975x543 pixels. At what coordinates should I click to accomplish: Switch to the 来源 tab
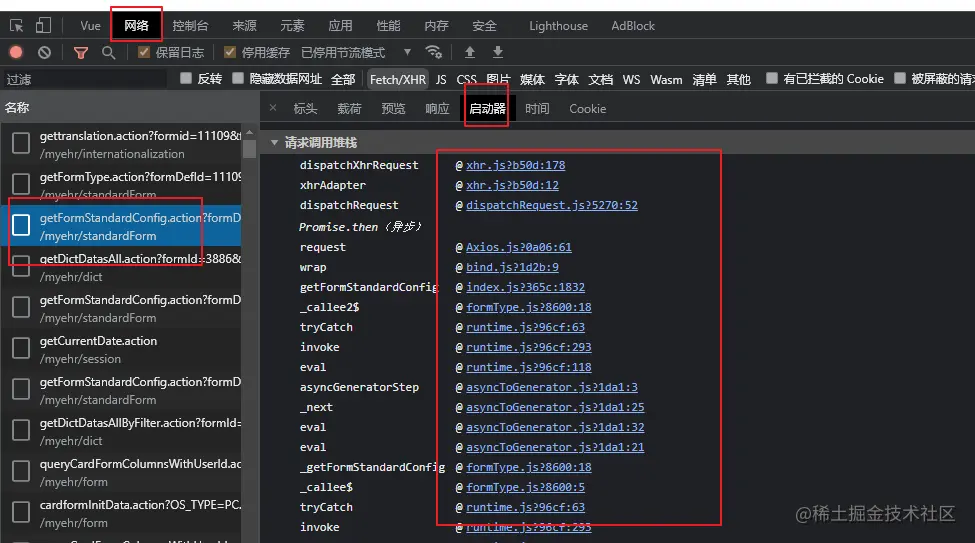[244, 26]
